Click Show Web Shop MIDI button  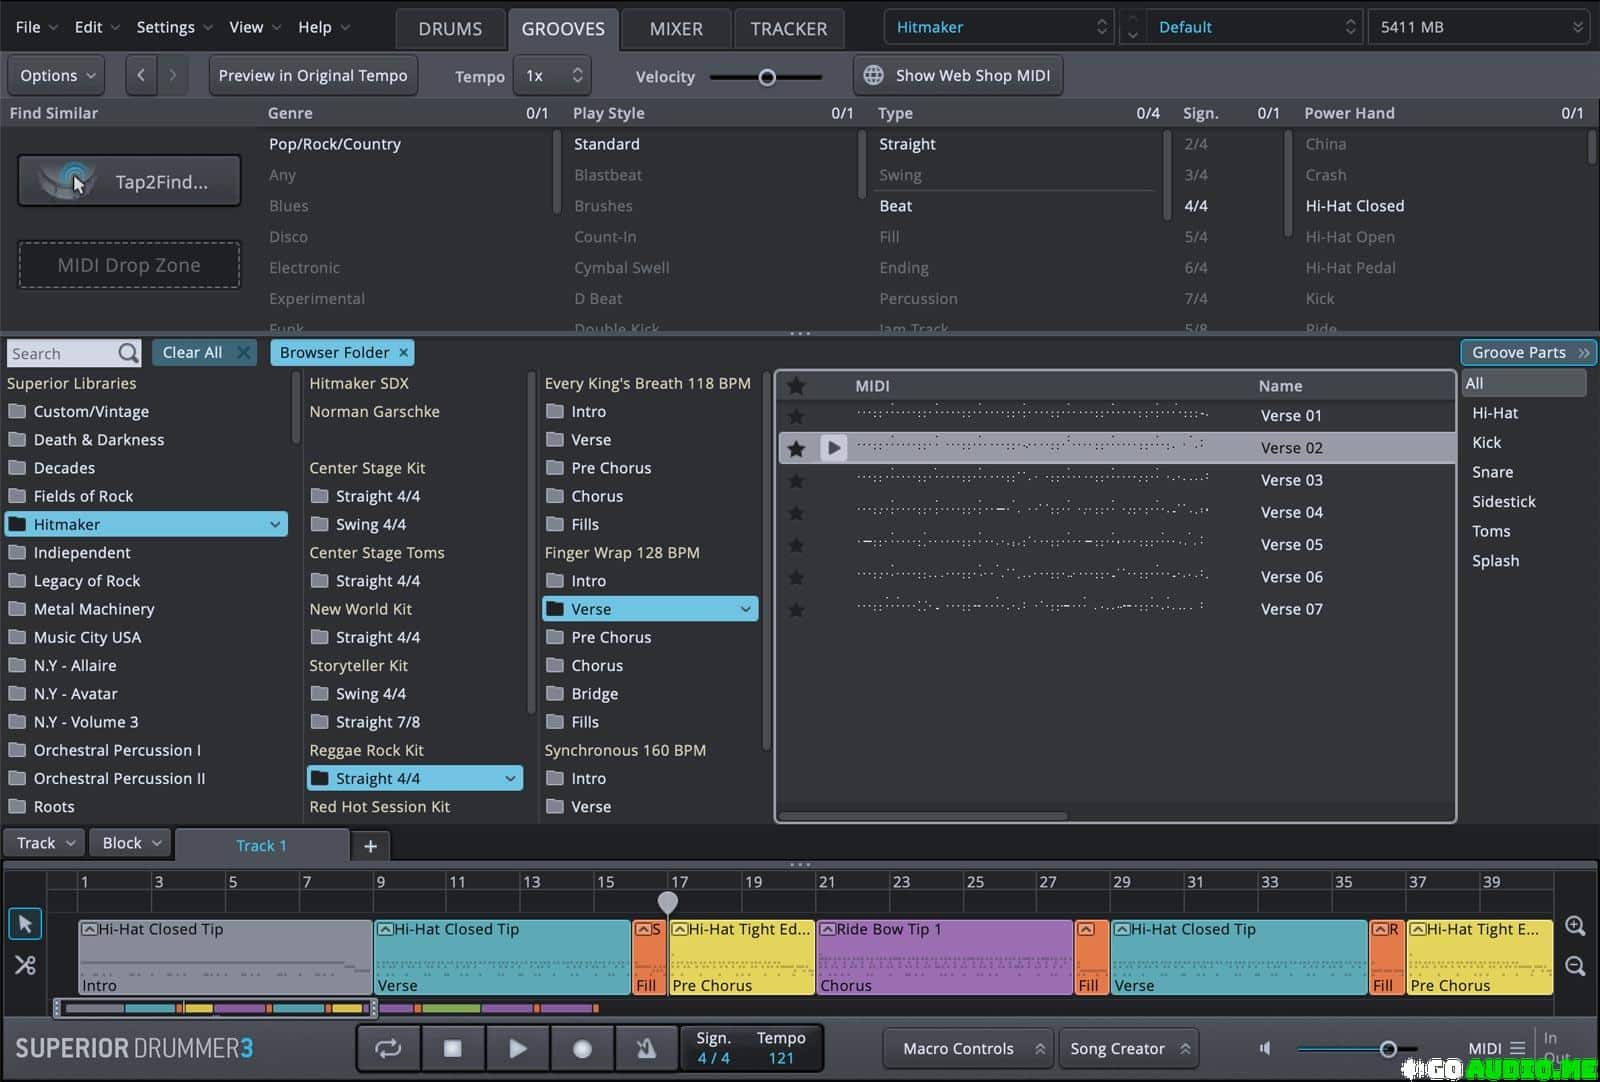coord(958,75)
